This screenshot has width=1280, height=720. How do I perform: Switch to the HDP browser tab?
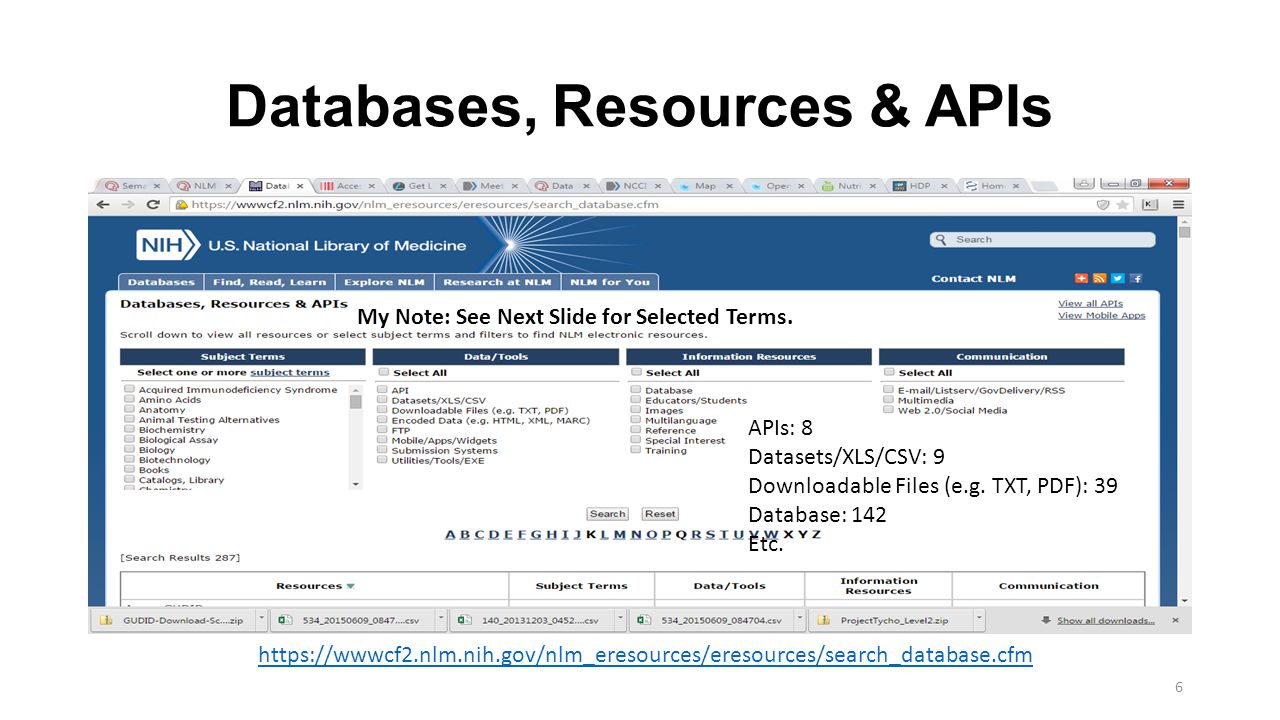coord(920,186)
